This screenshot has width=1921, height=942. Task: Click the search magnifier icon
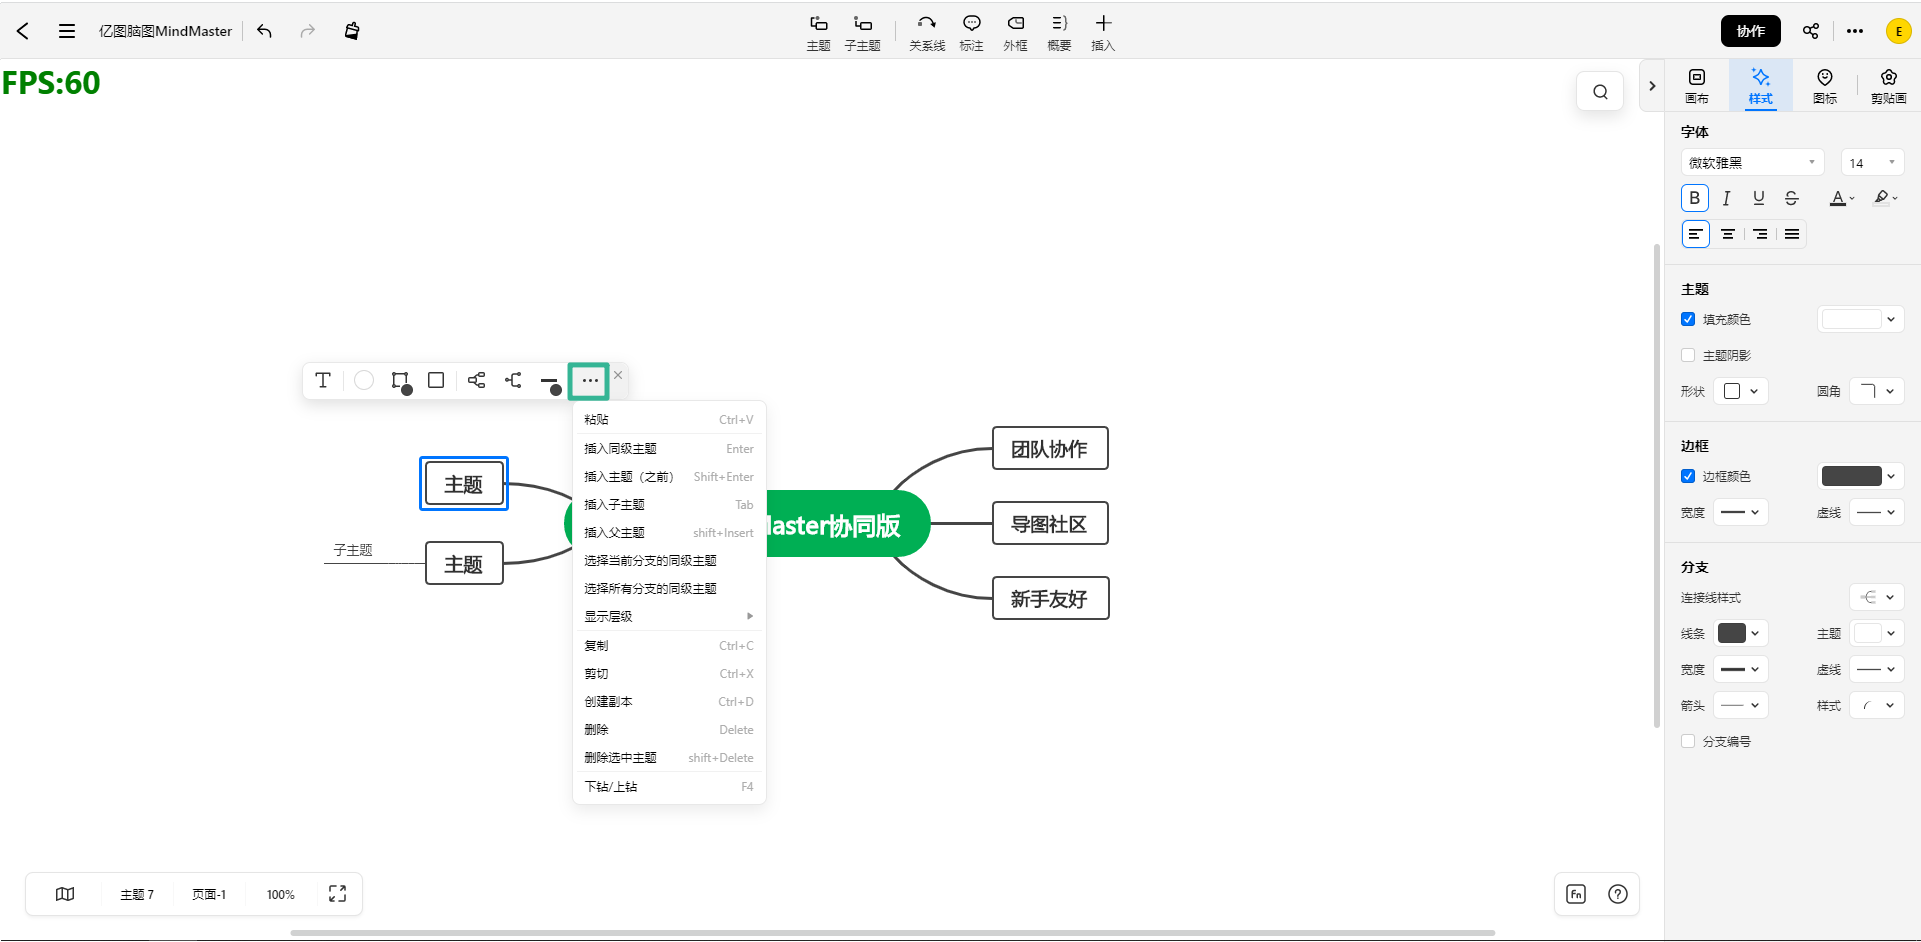click(x=1600, y=92)
